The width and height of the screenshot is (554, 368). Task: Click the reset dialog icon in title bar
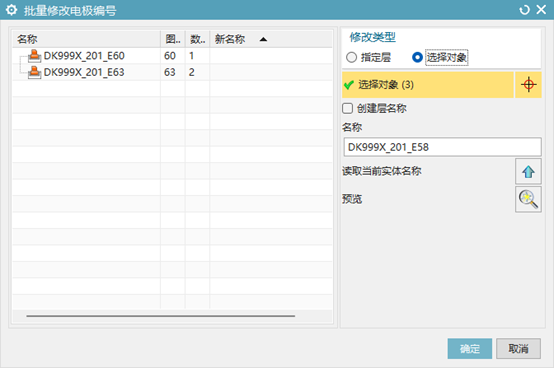pyautogui.click(x=524, y=10)
